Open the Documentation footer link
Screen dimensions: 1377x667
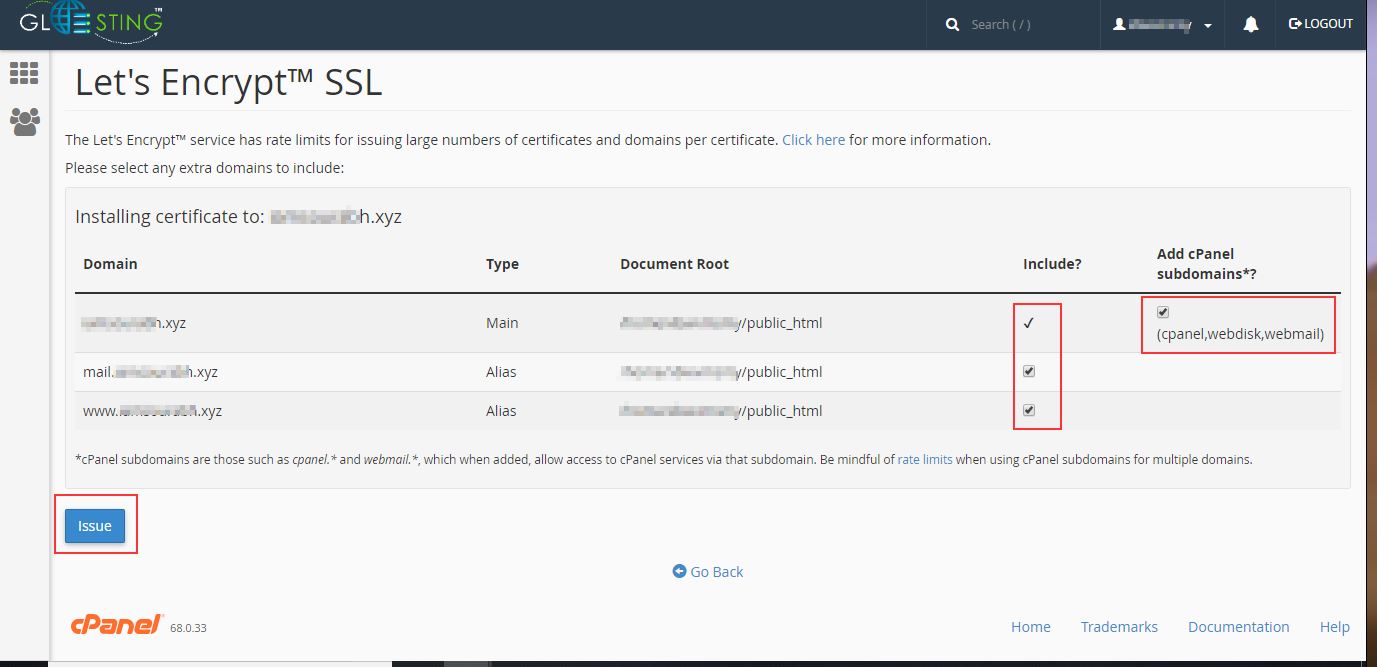[1239, 627]
